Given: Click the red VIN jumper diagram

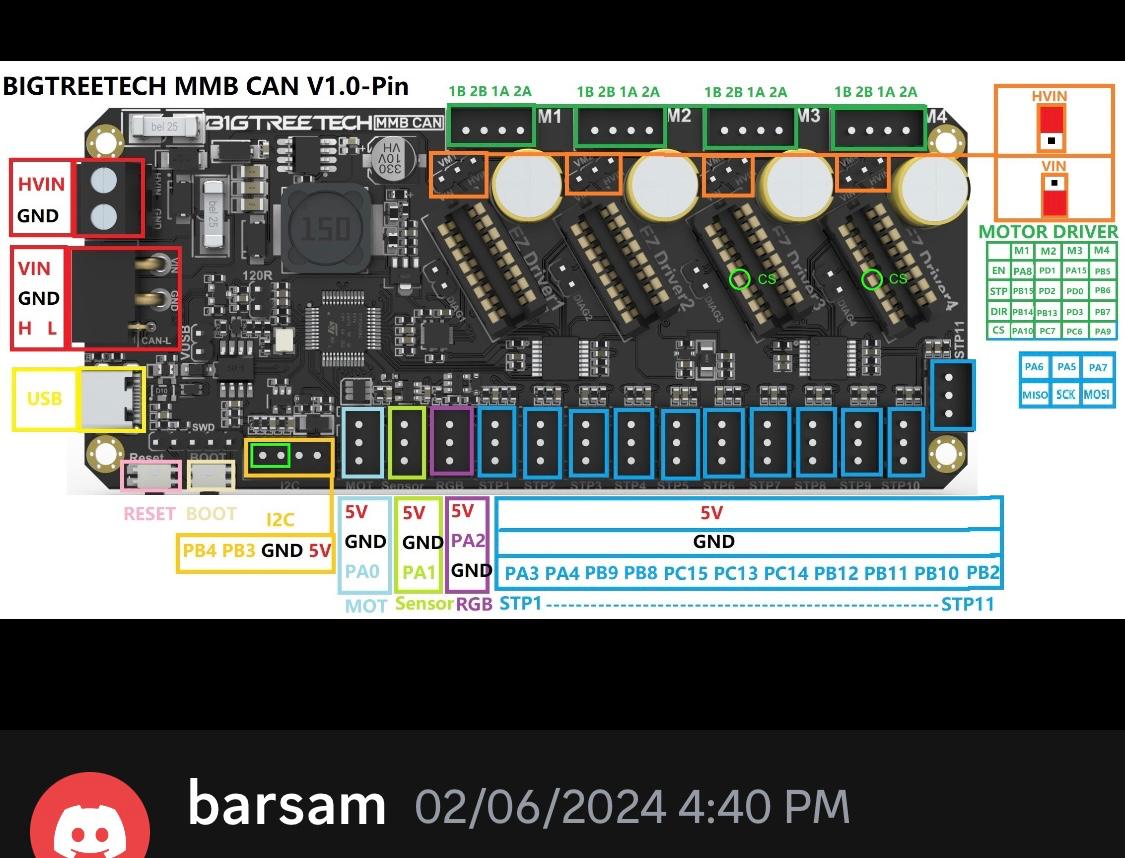Looking at the screenshot, I should pyautogui.click(x=1053, y=195).
